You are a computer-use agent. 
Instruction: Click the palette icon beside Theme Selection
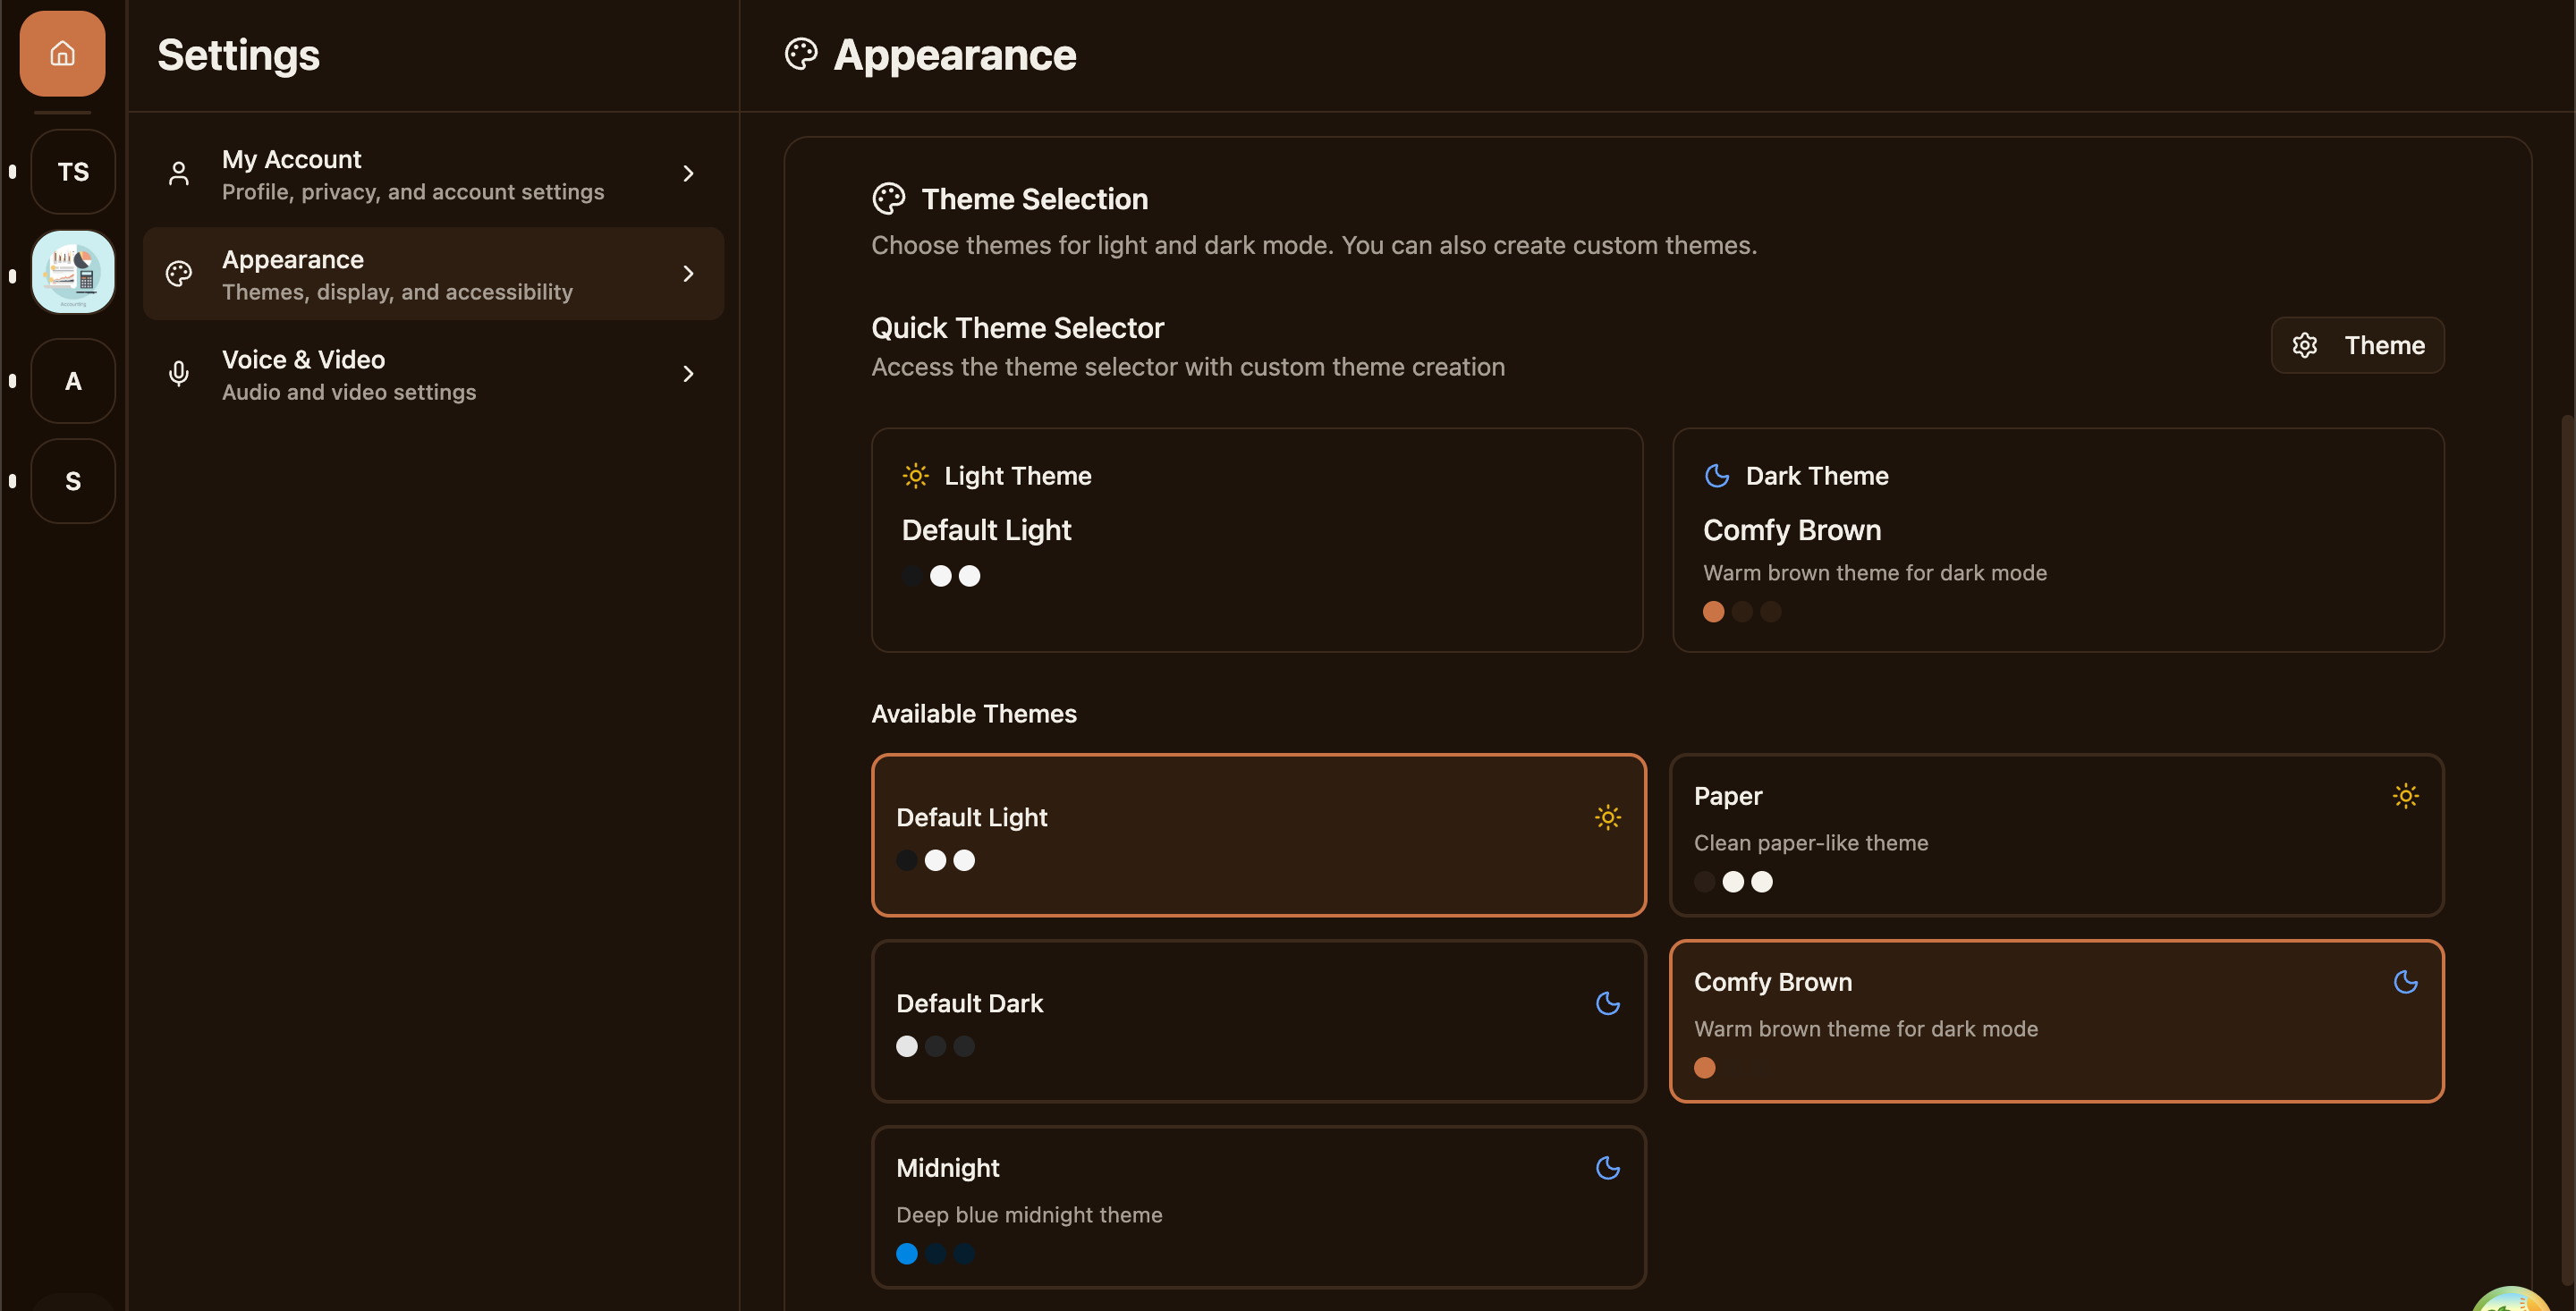pos(888,199)
